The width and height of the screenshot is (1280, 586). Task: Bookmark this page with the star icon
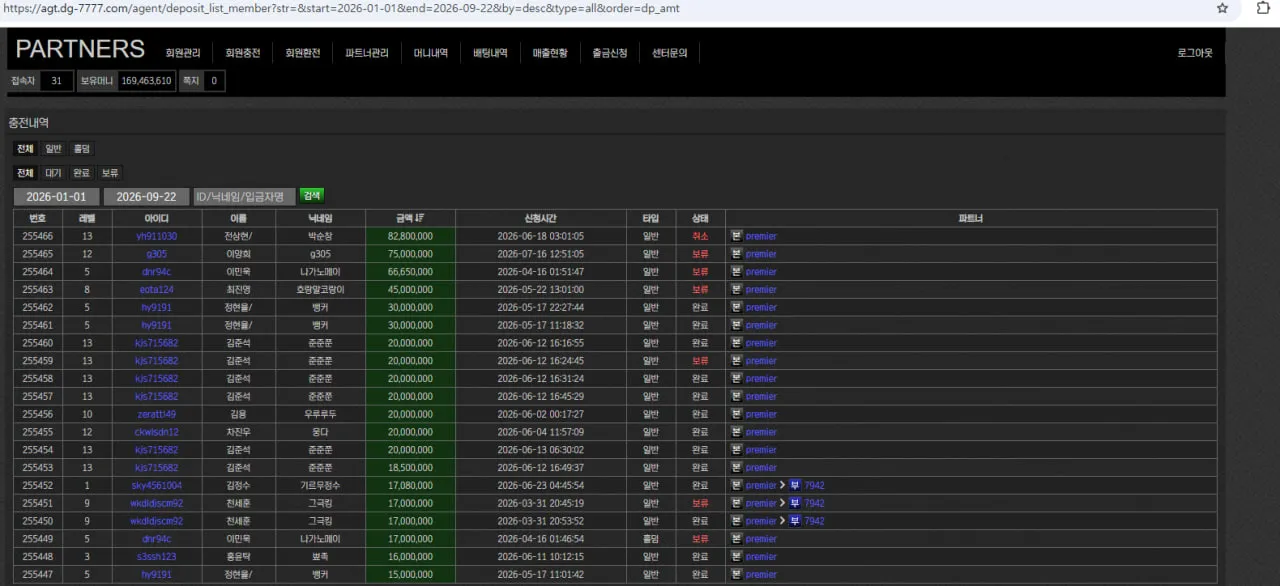pyautogui.click(x=1222, y=8)
